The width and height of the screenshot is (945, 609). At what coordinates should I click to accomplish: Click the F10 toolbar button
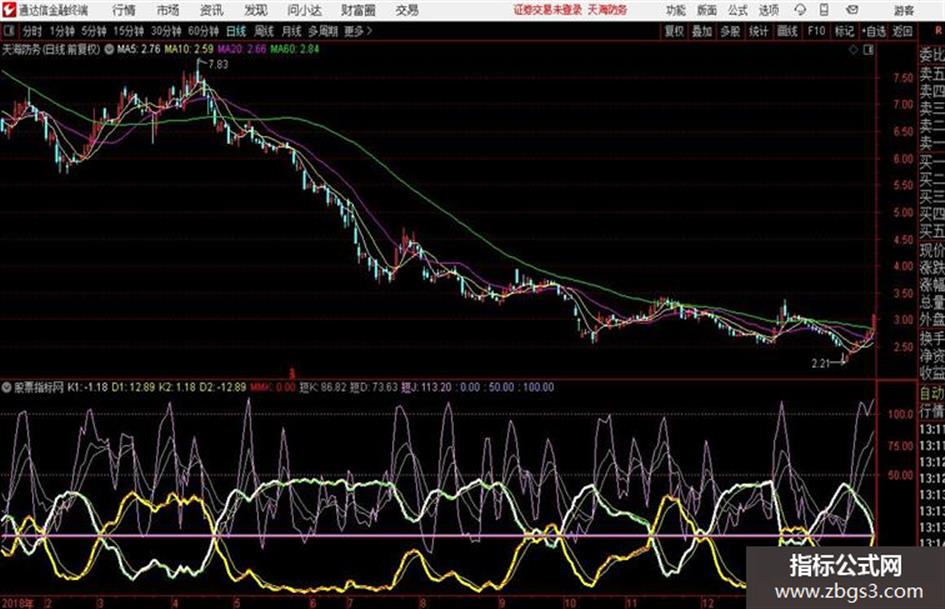tap(816, 31)
